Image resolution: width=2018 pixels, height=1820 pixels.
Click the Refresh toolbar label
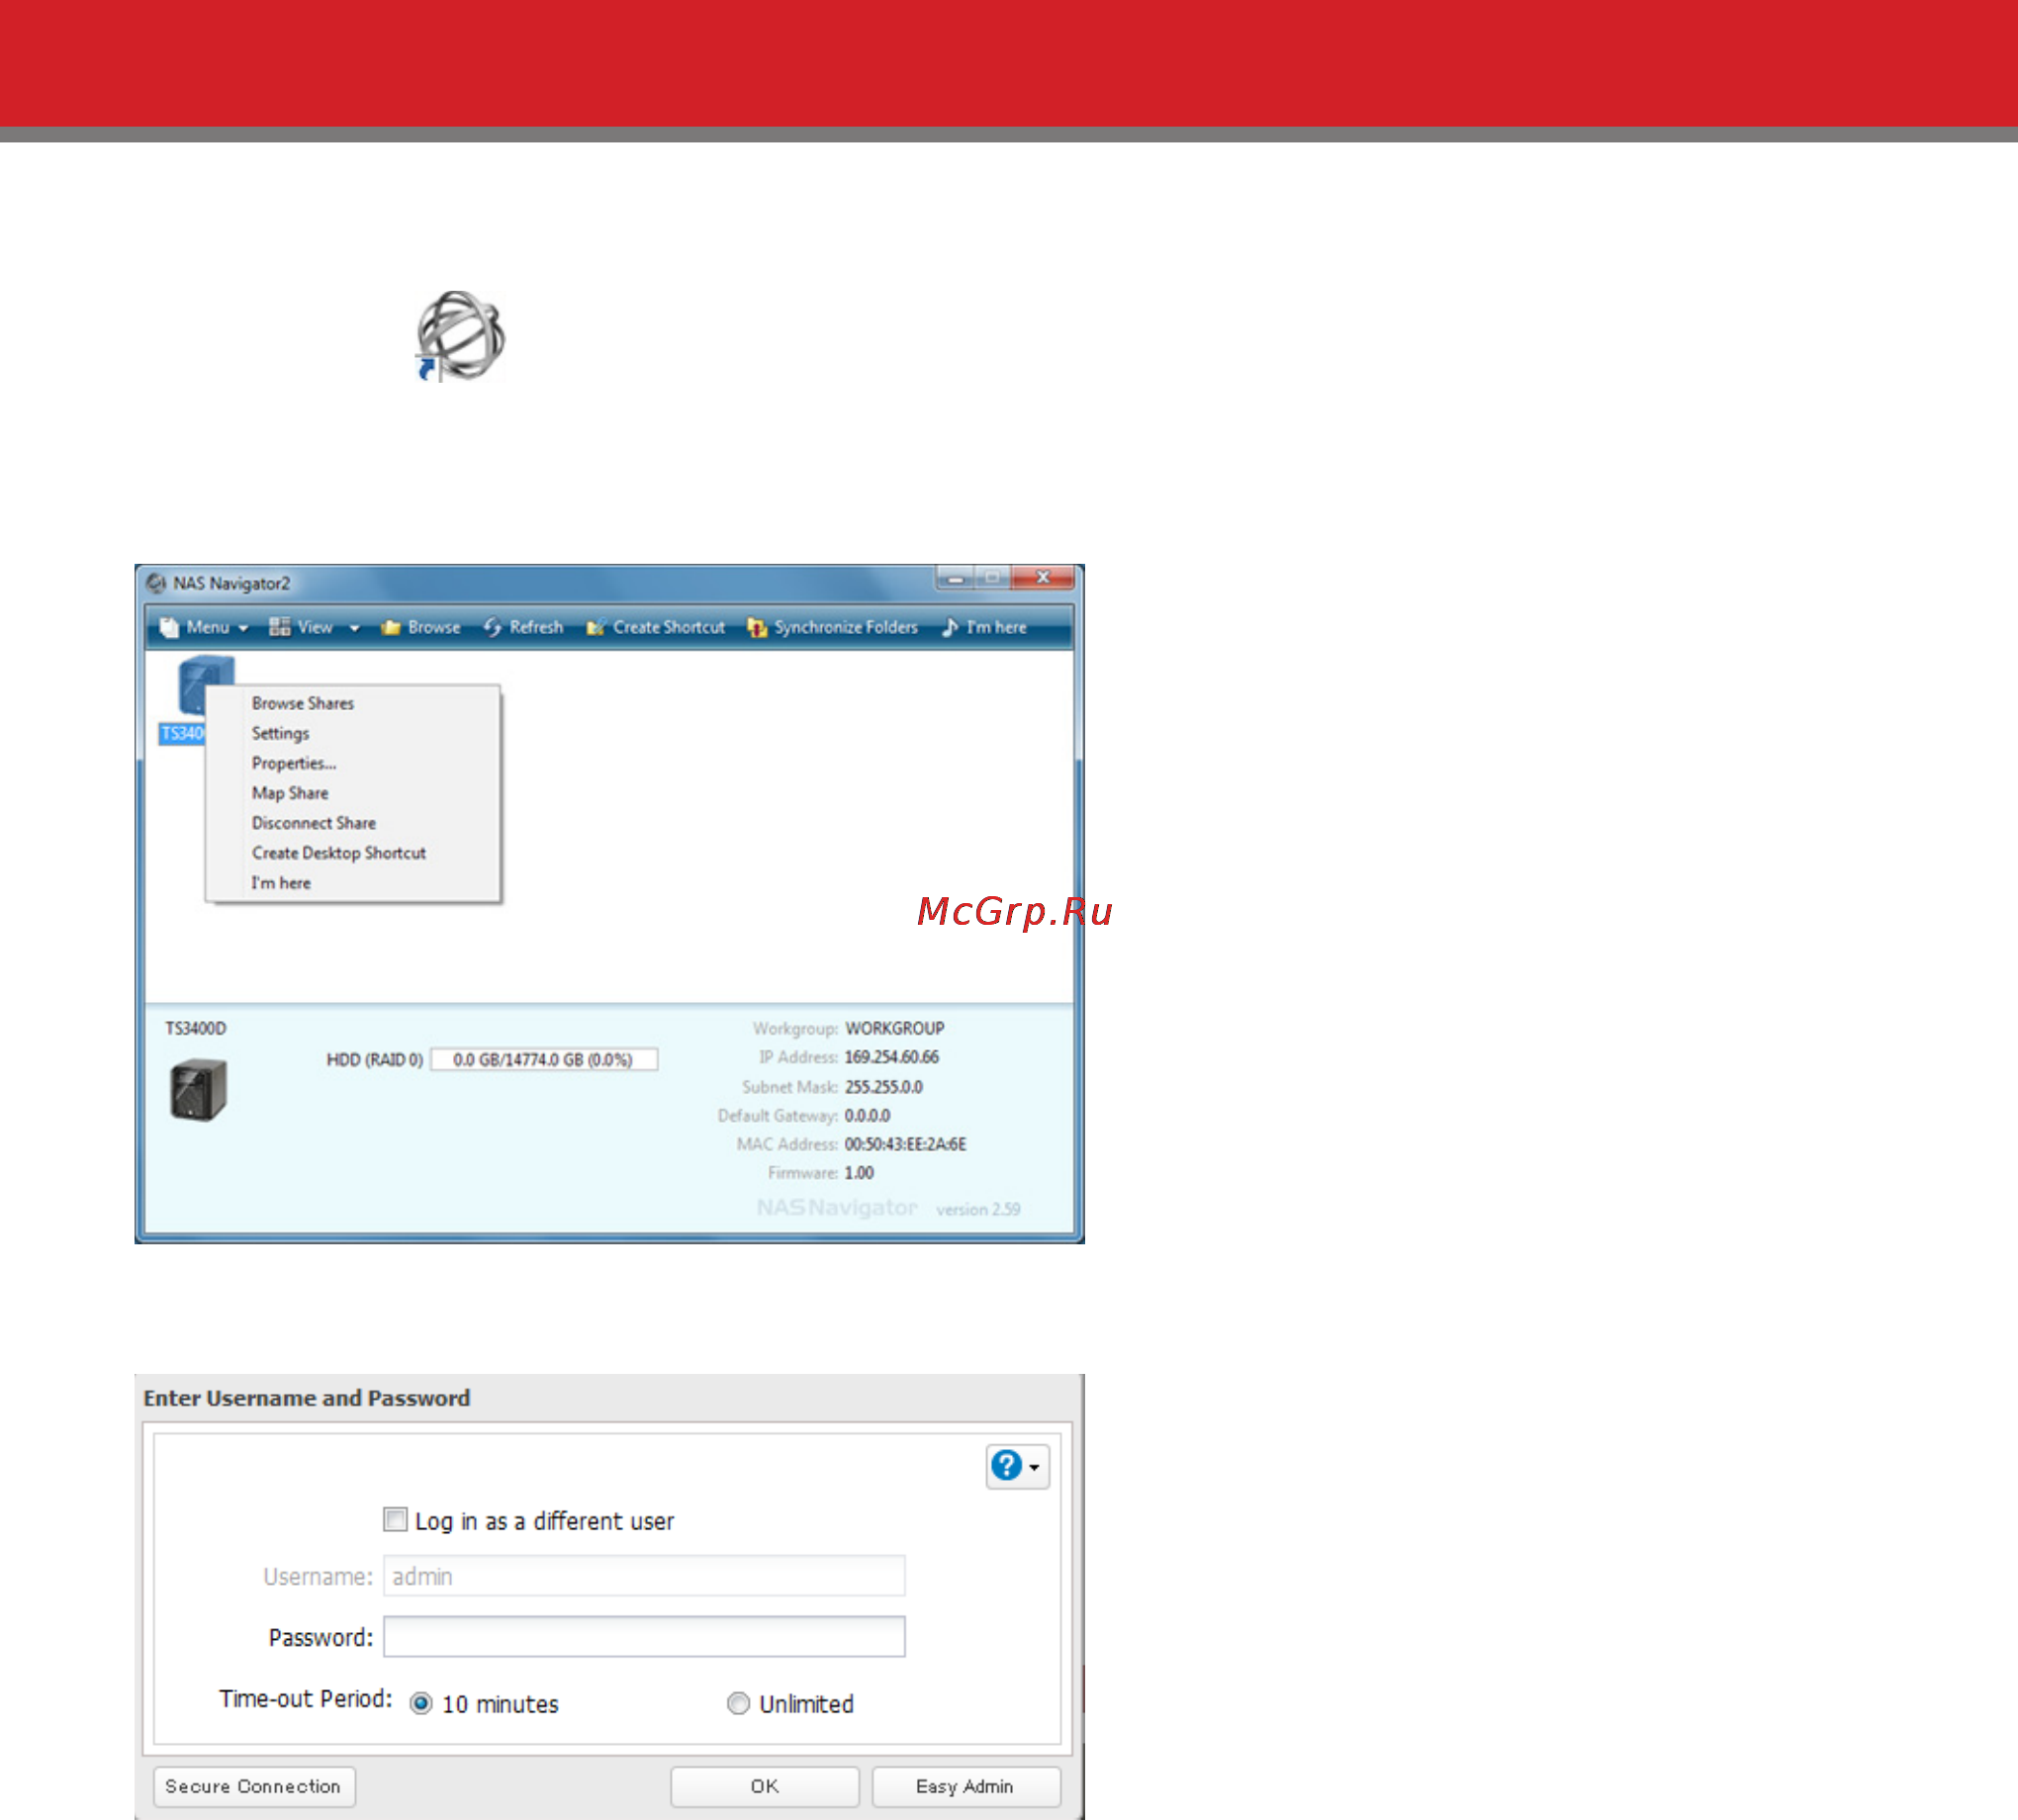click(536, 627)
